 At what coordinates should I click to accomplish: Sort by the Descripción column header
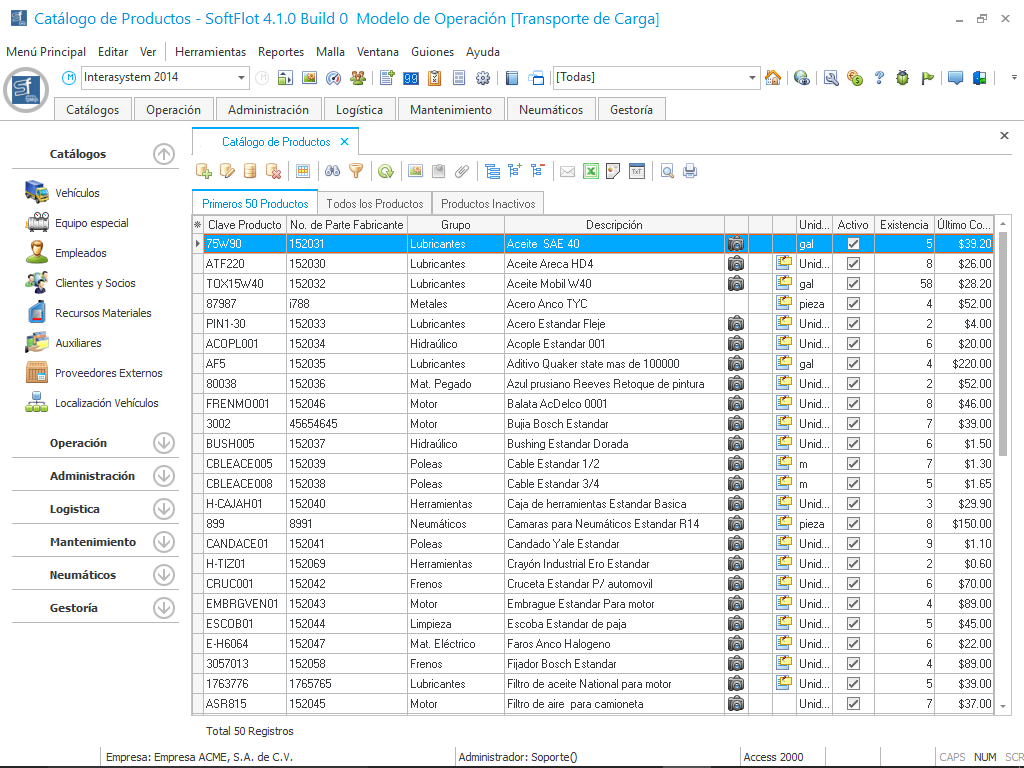point(614,225)
